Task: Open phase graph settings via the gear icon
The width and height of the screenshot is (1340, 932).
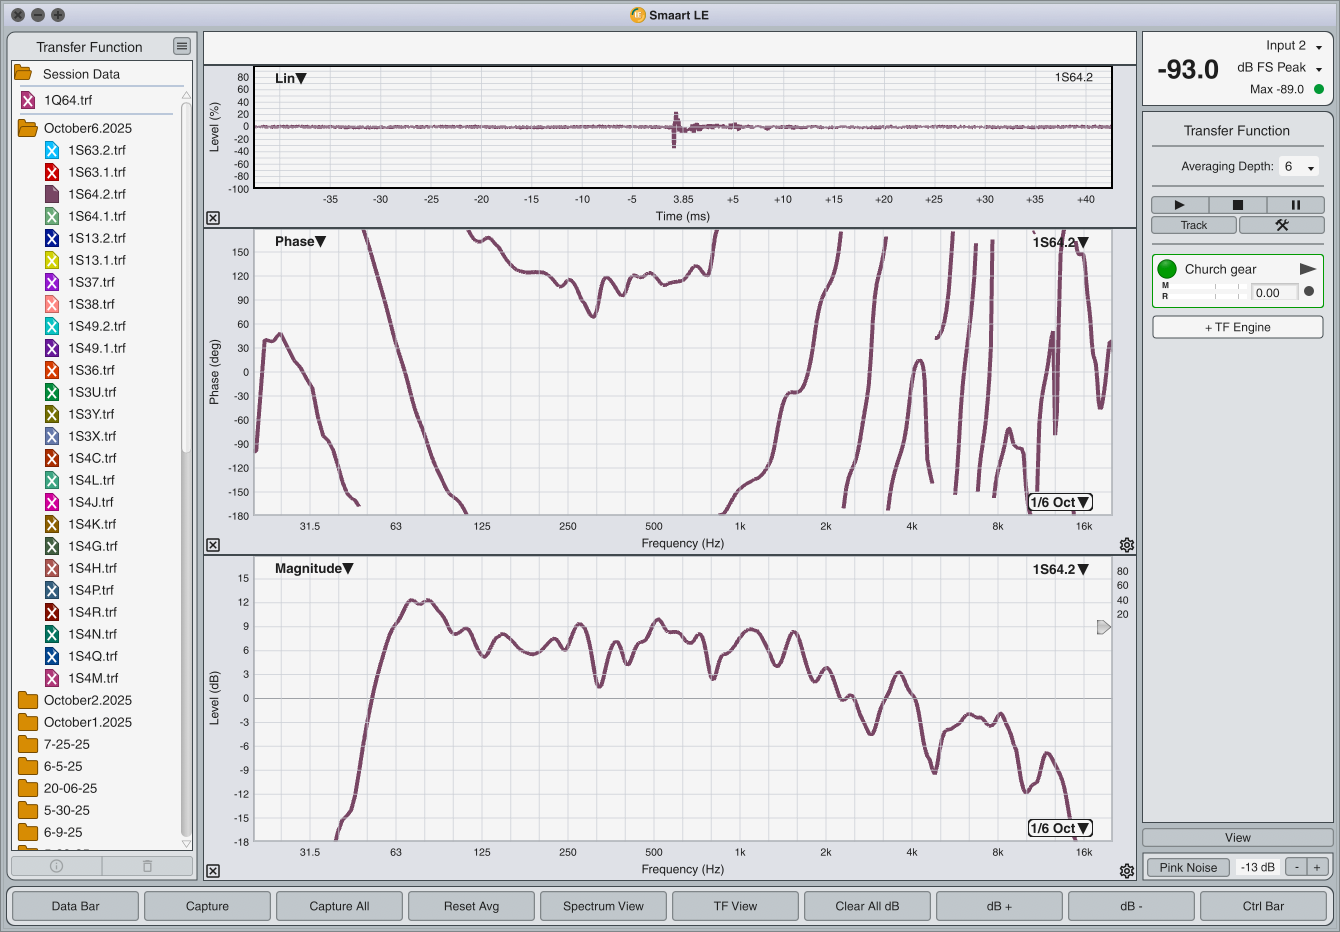Action: pyautogui.click(x=1127, y=545)
